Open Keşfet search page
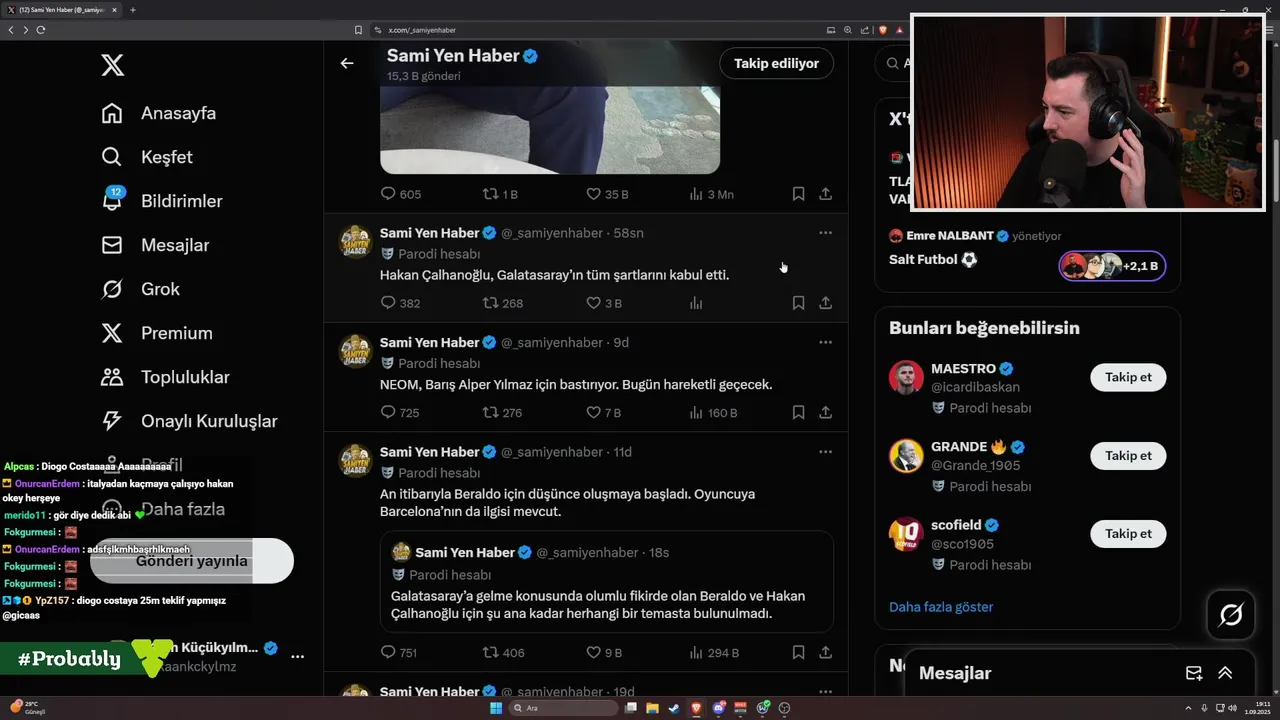Viewport: 1280px width, 720px height. (147, 157)
